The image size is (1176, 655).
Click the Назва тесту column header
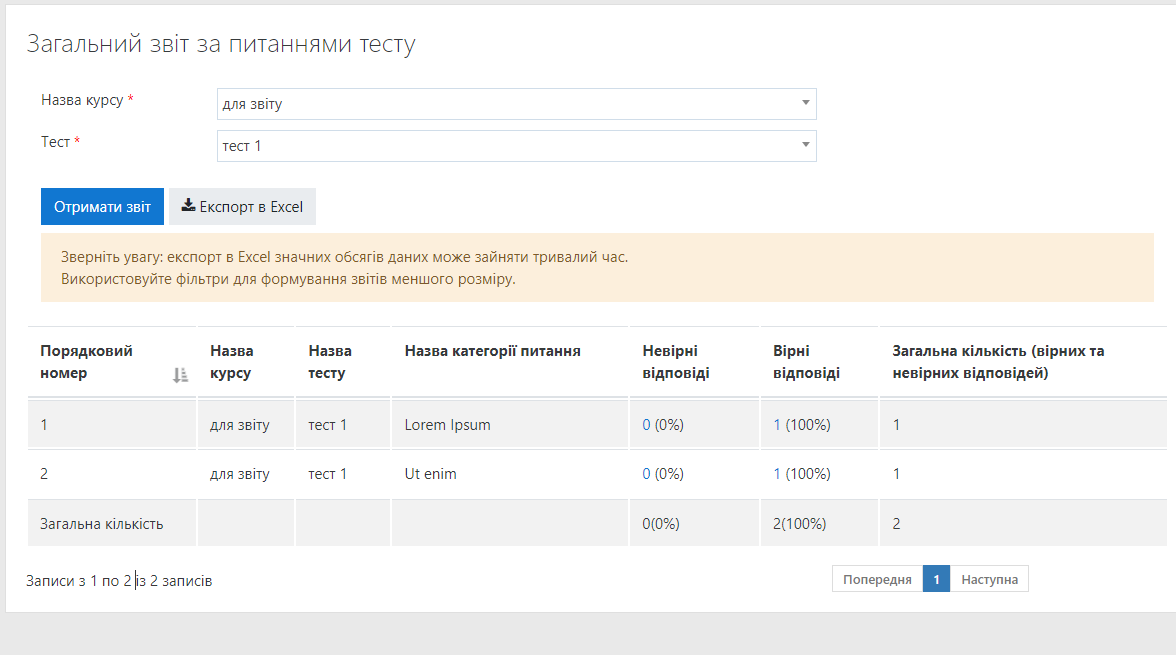coord(343,362)
